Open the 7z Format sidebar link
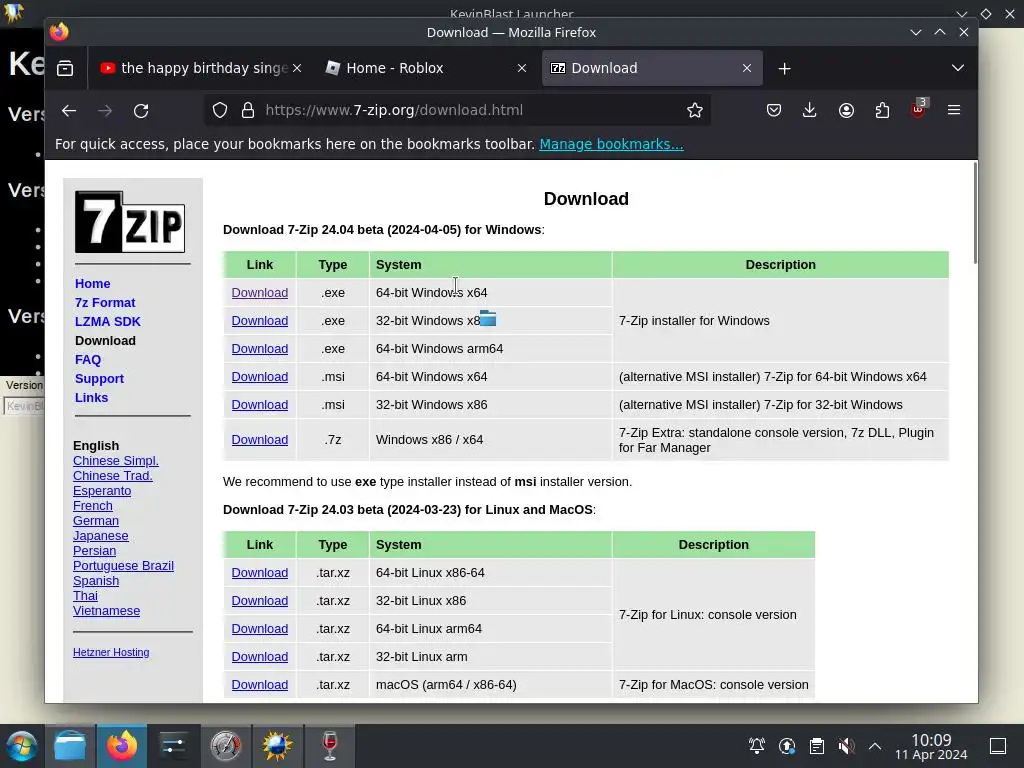Screen dimensions: 1024x768 105,302
